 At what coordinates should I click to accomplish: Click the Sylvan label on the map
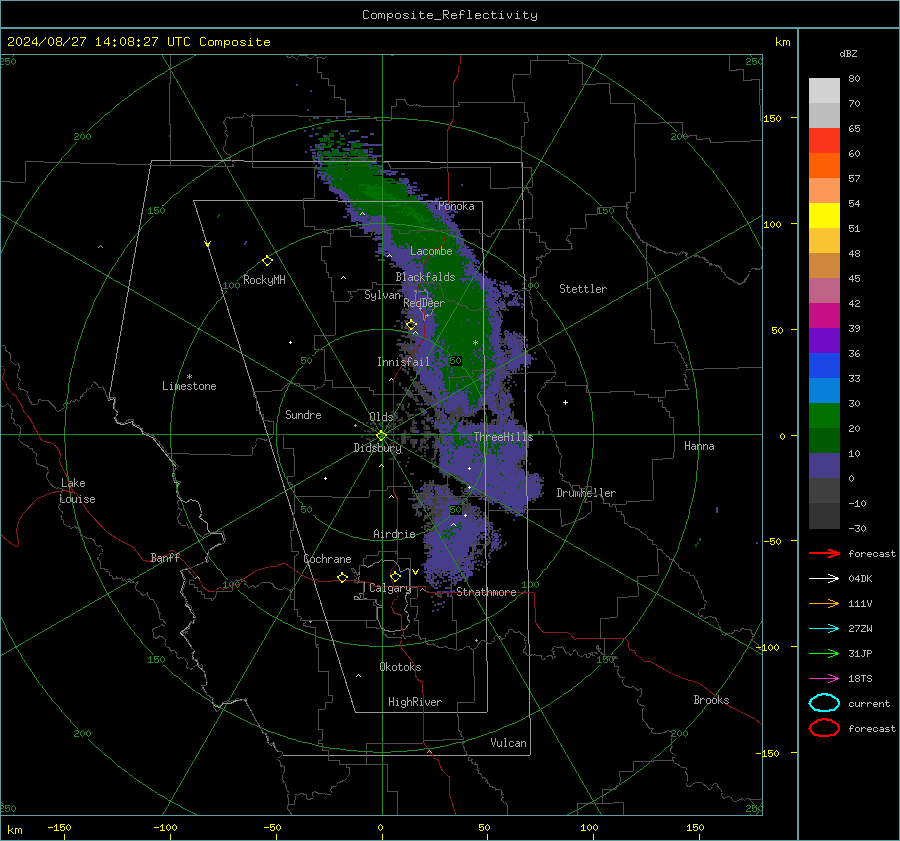coord(382,295)
